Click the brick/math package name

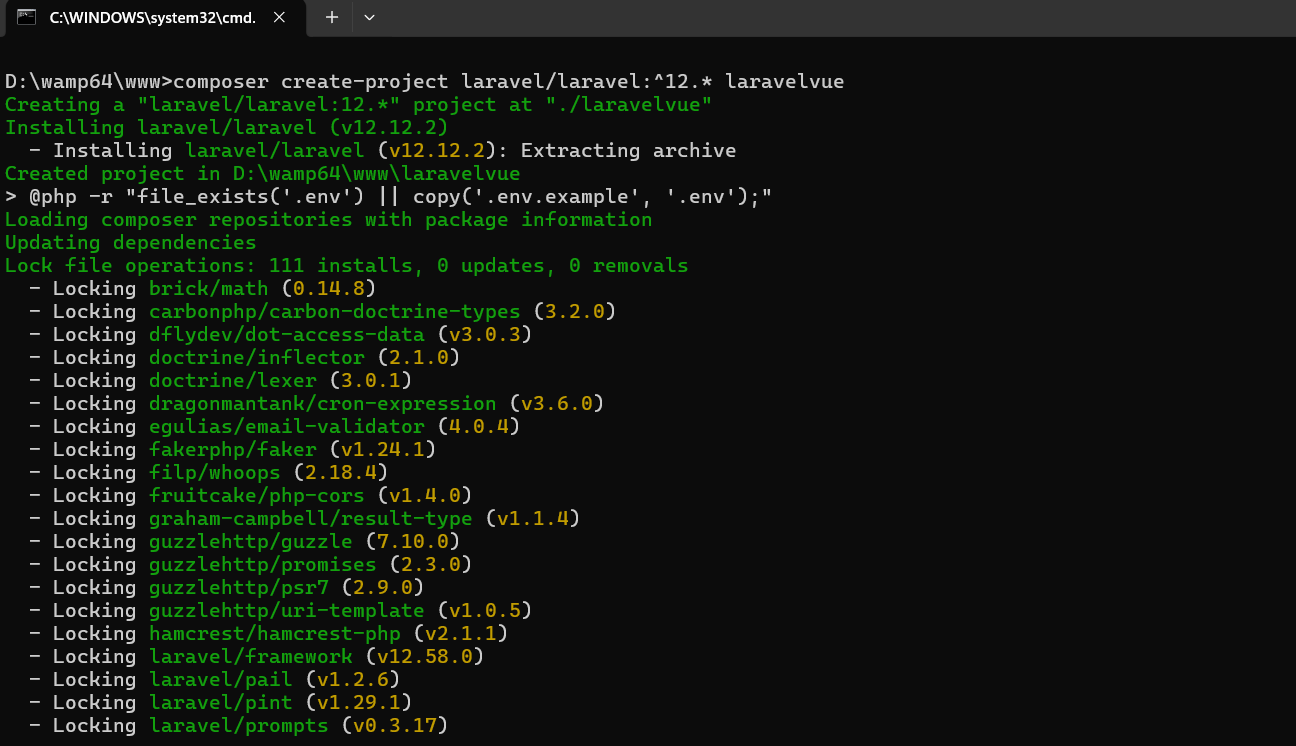click(x=208, y=289)
